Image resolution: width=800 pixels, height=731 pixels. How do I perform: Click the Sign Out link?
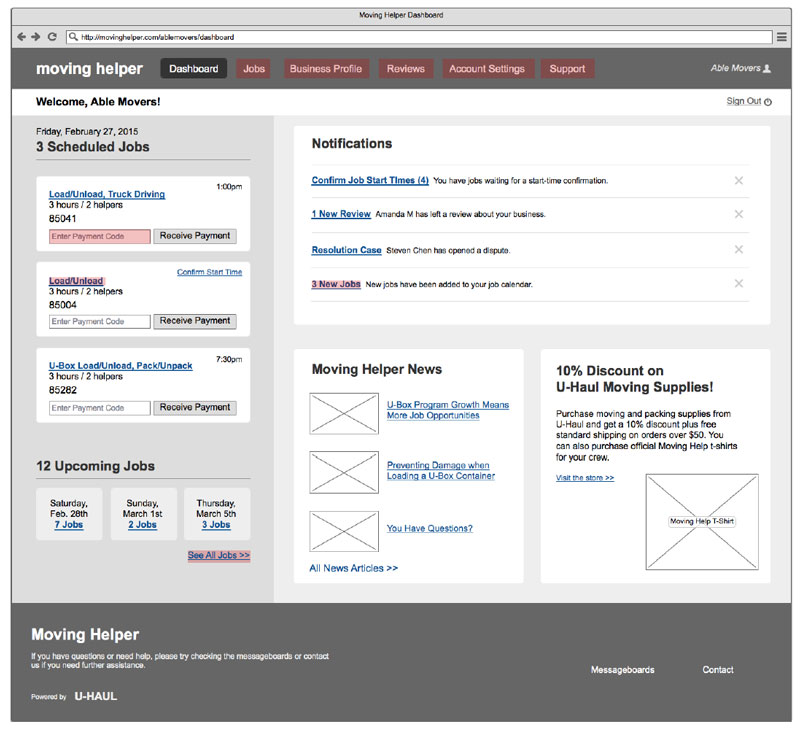click(743, 101)
